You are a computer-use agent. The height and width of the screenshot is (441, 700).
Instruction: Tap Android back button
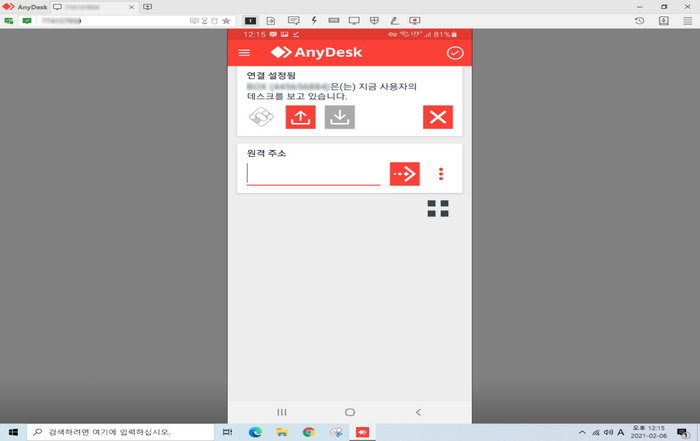click(x=418, y=412)
